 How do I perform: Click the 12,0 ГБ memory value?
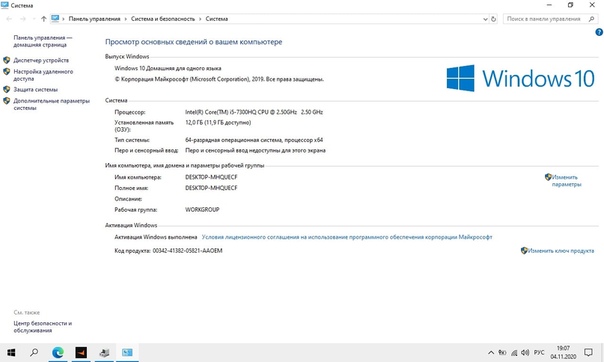click(x=218, y=122)
